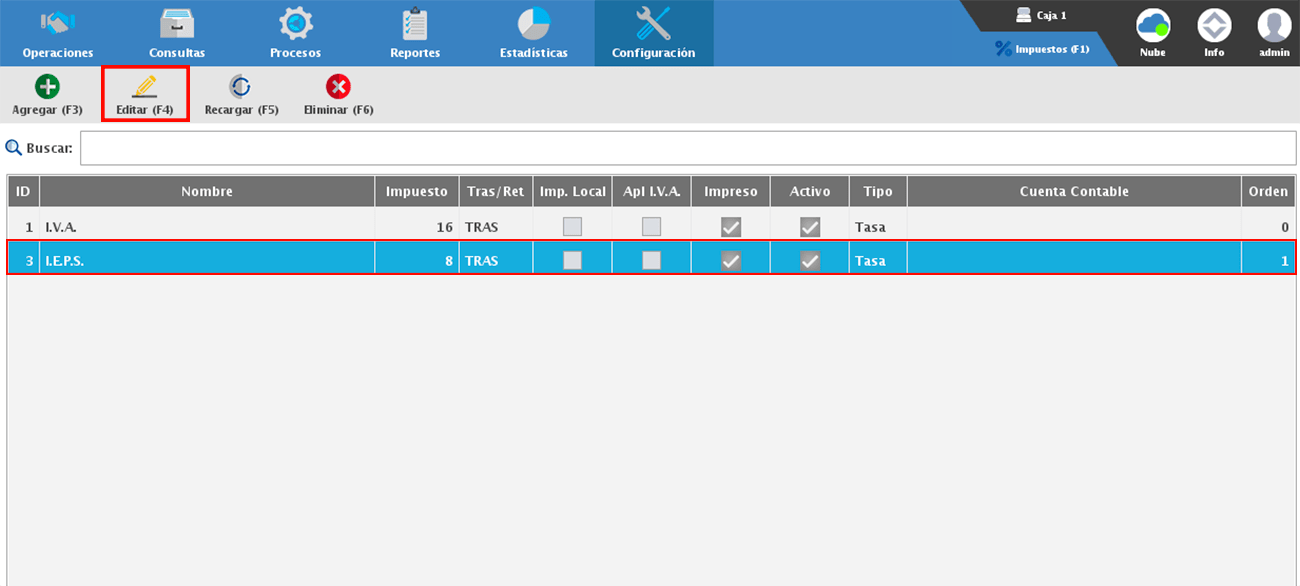Image resolution: width=1300 pixels, height=586 pixels.
Task: Click the Caja 1 register indicator
Action: point(1041,16)
